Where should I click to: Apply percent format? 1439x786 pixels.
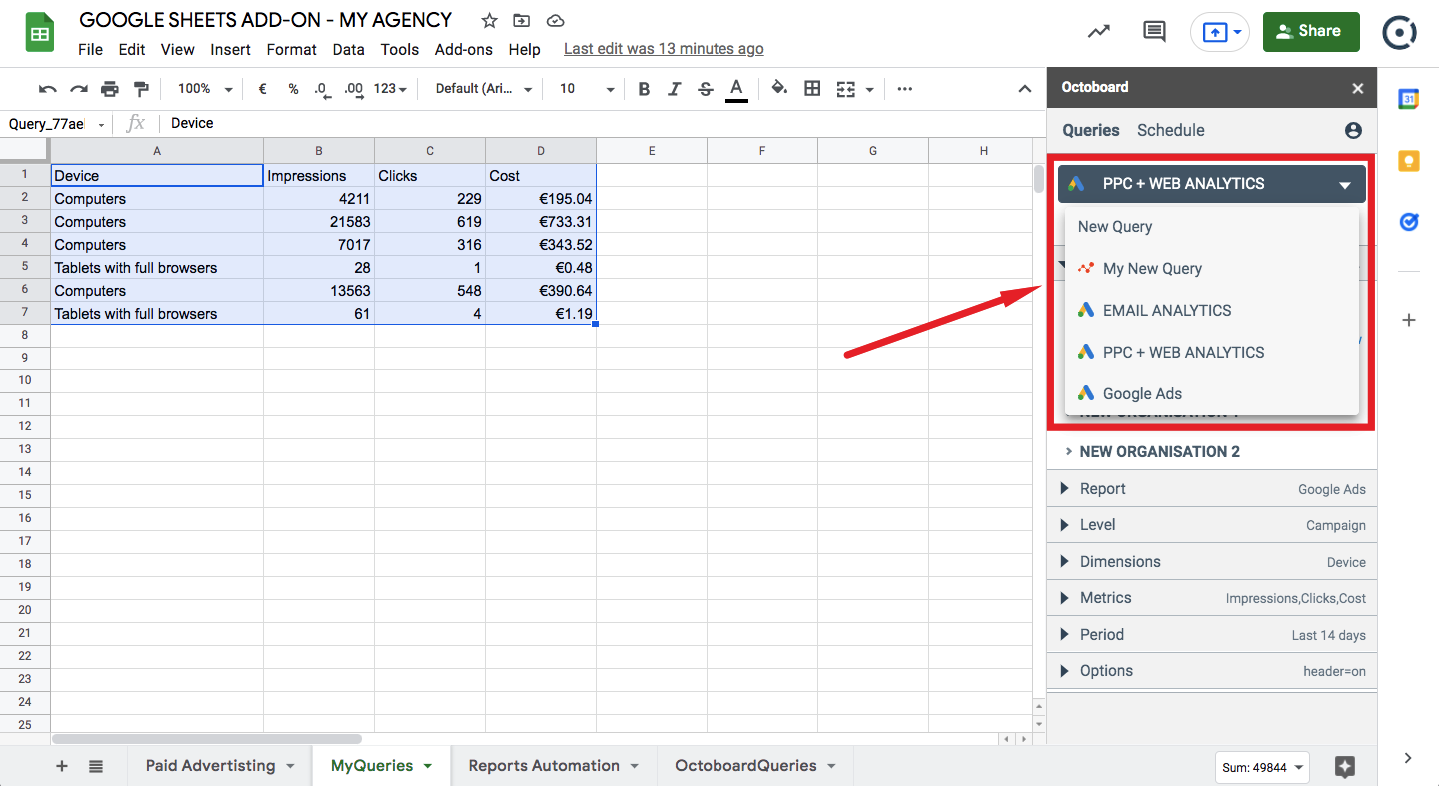(293, 89)
